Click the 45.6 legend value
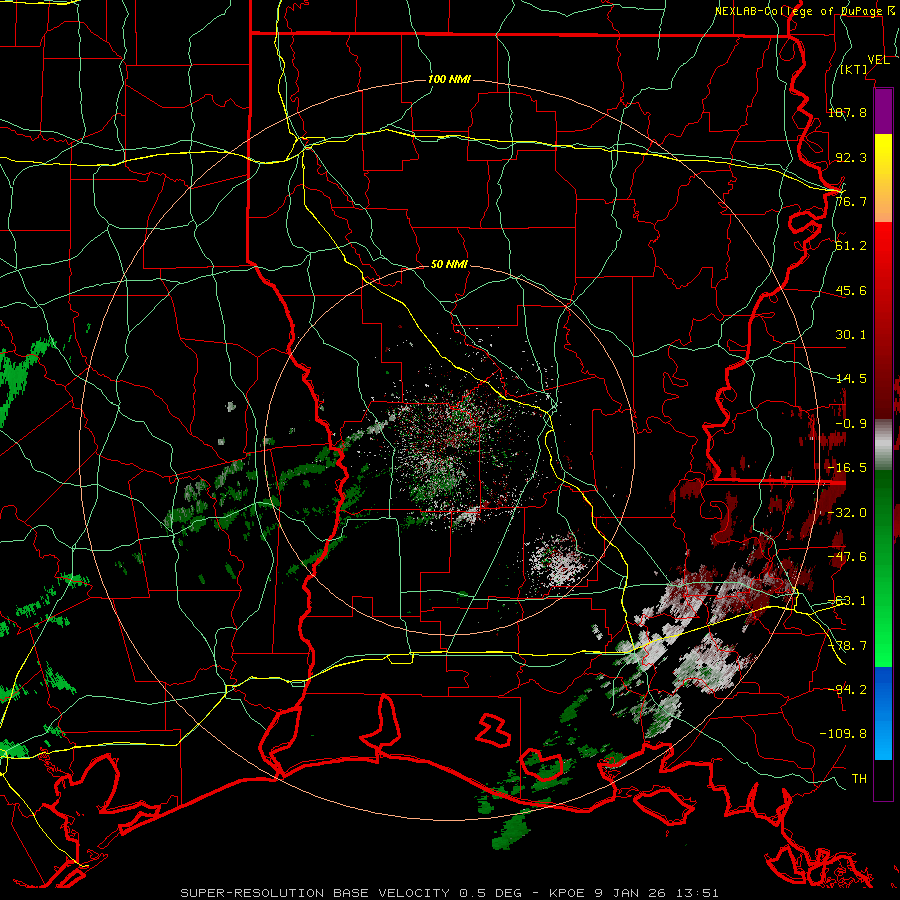 [x=851, y=290]
